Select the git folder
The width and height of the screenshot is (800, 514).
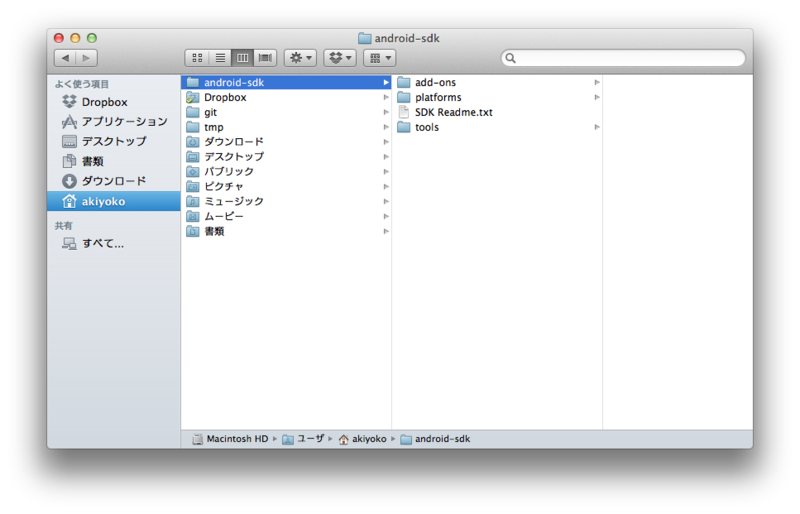tap(286, 112)
